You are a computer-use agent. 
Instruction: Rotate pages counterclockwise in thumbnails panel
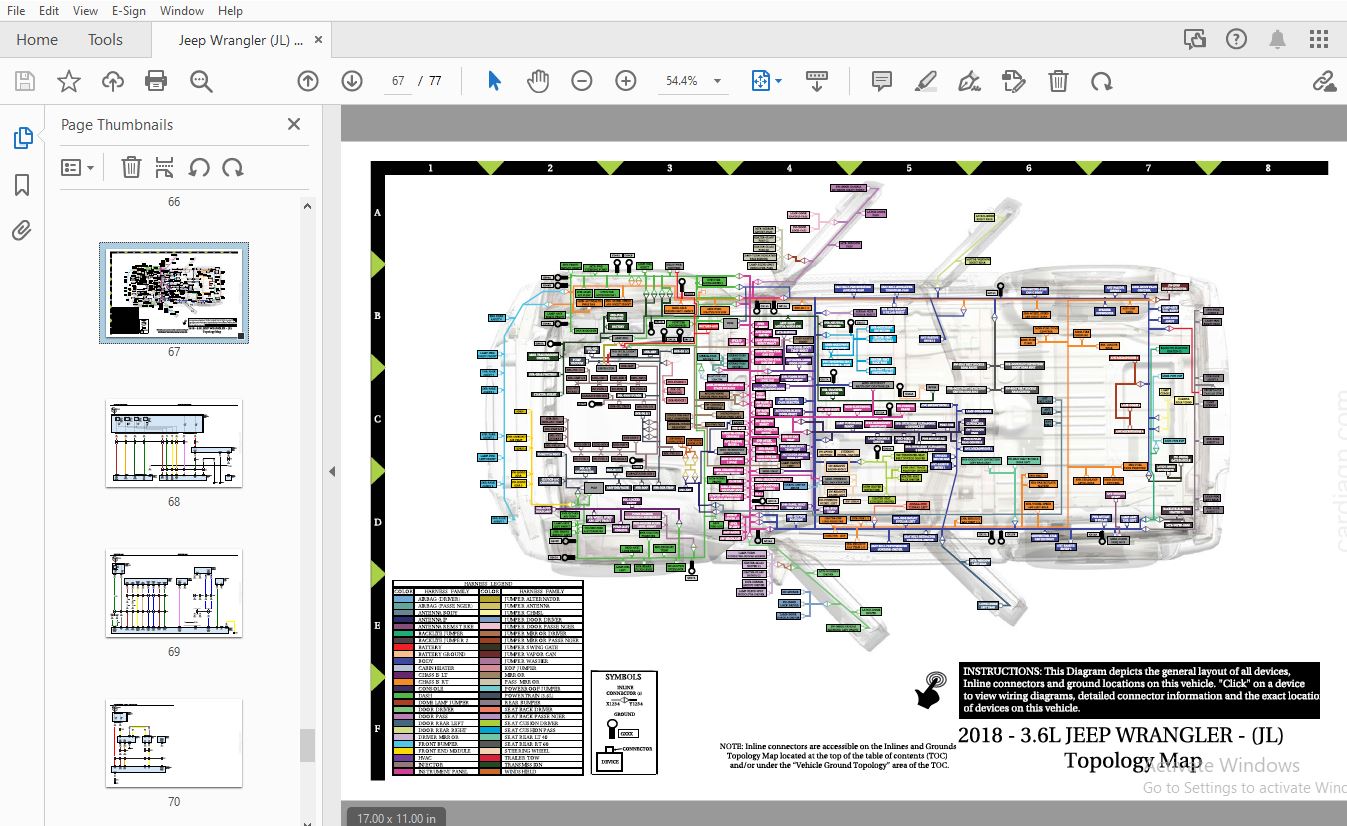pos(199,167)
